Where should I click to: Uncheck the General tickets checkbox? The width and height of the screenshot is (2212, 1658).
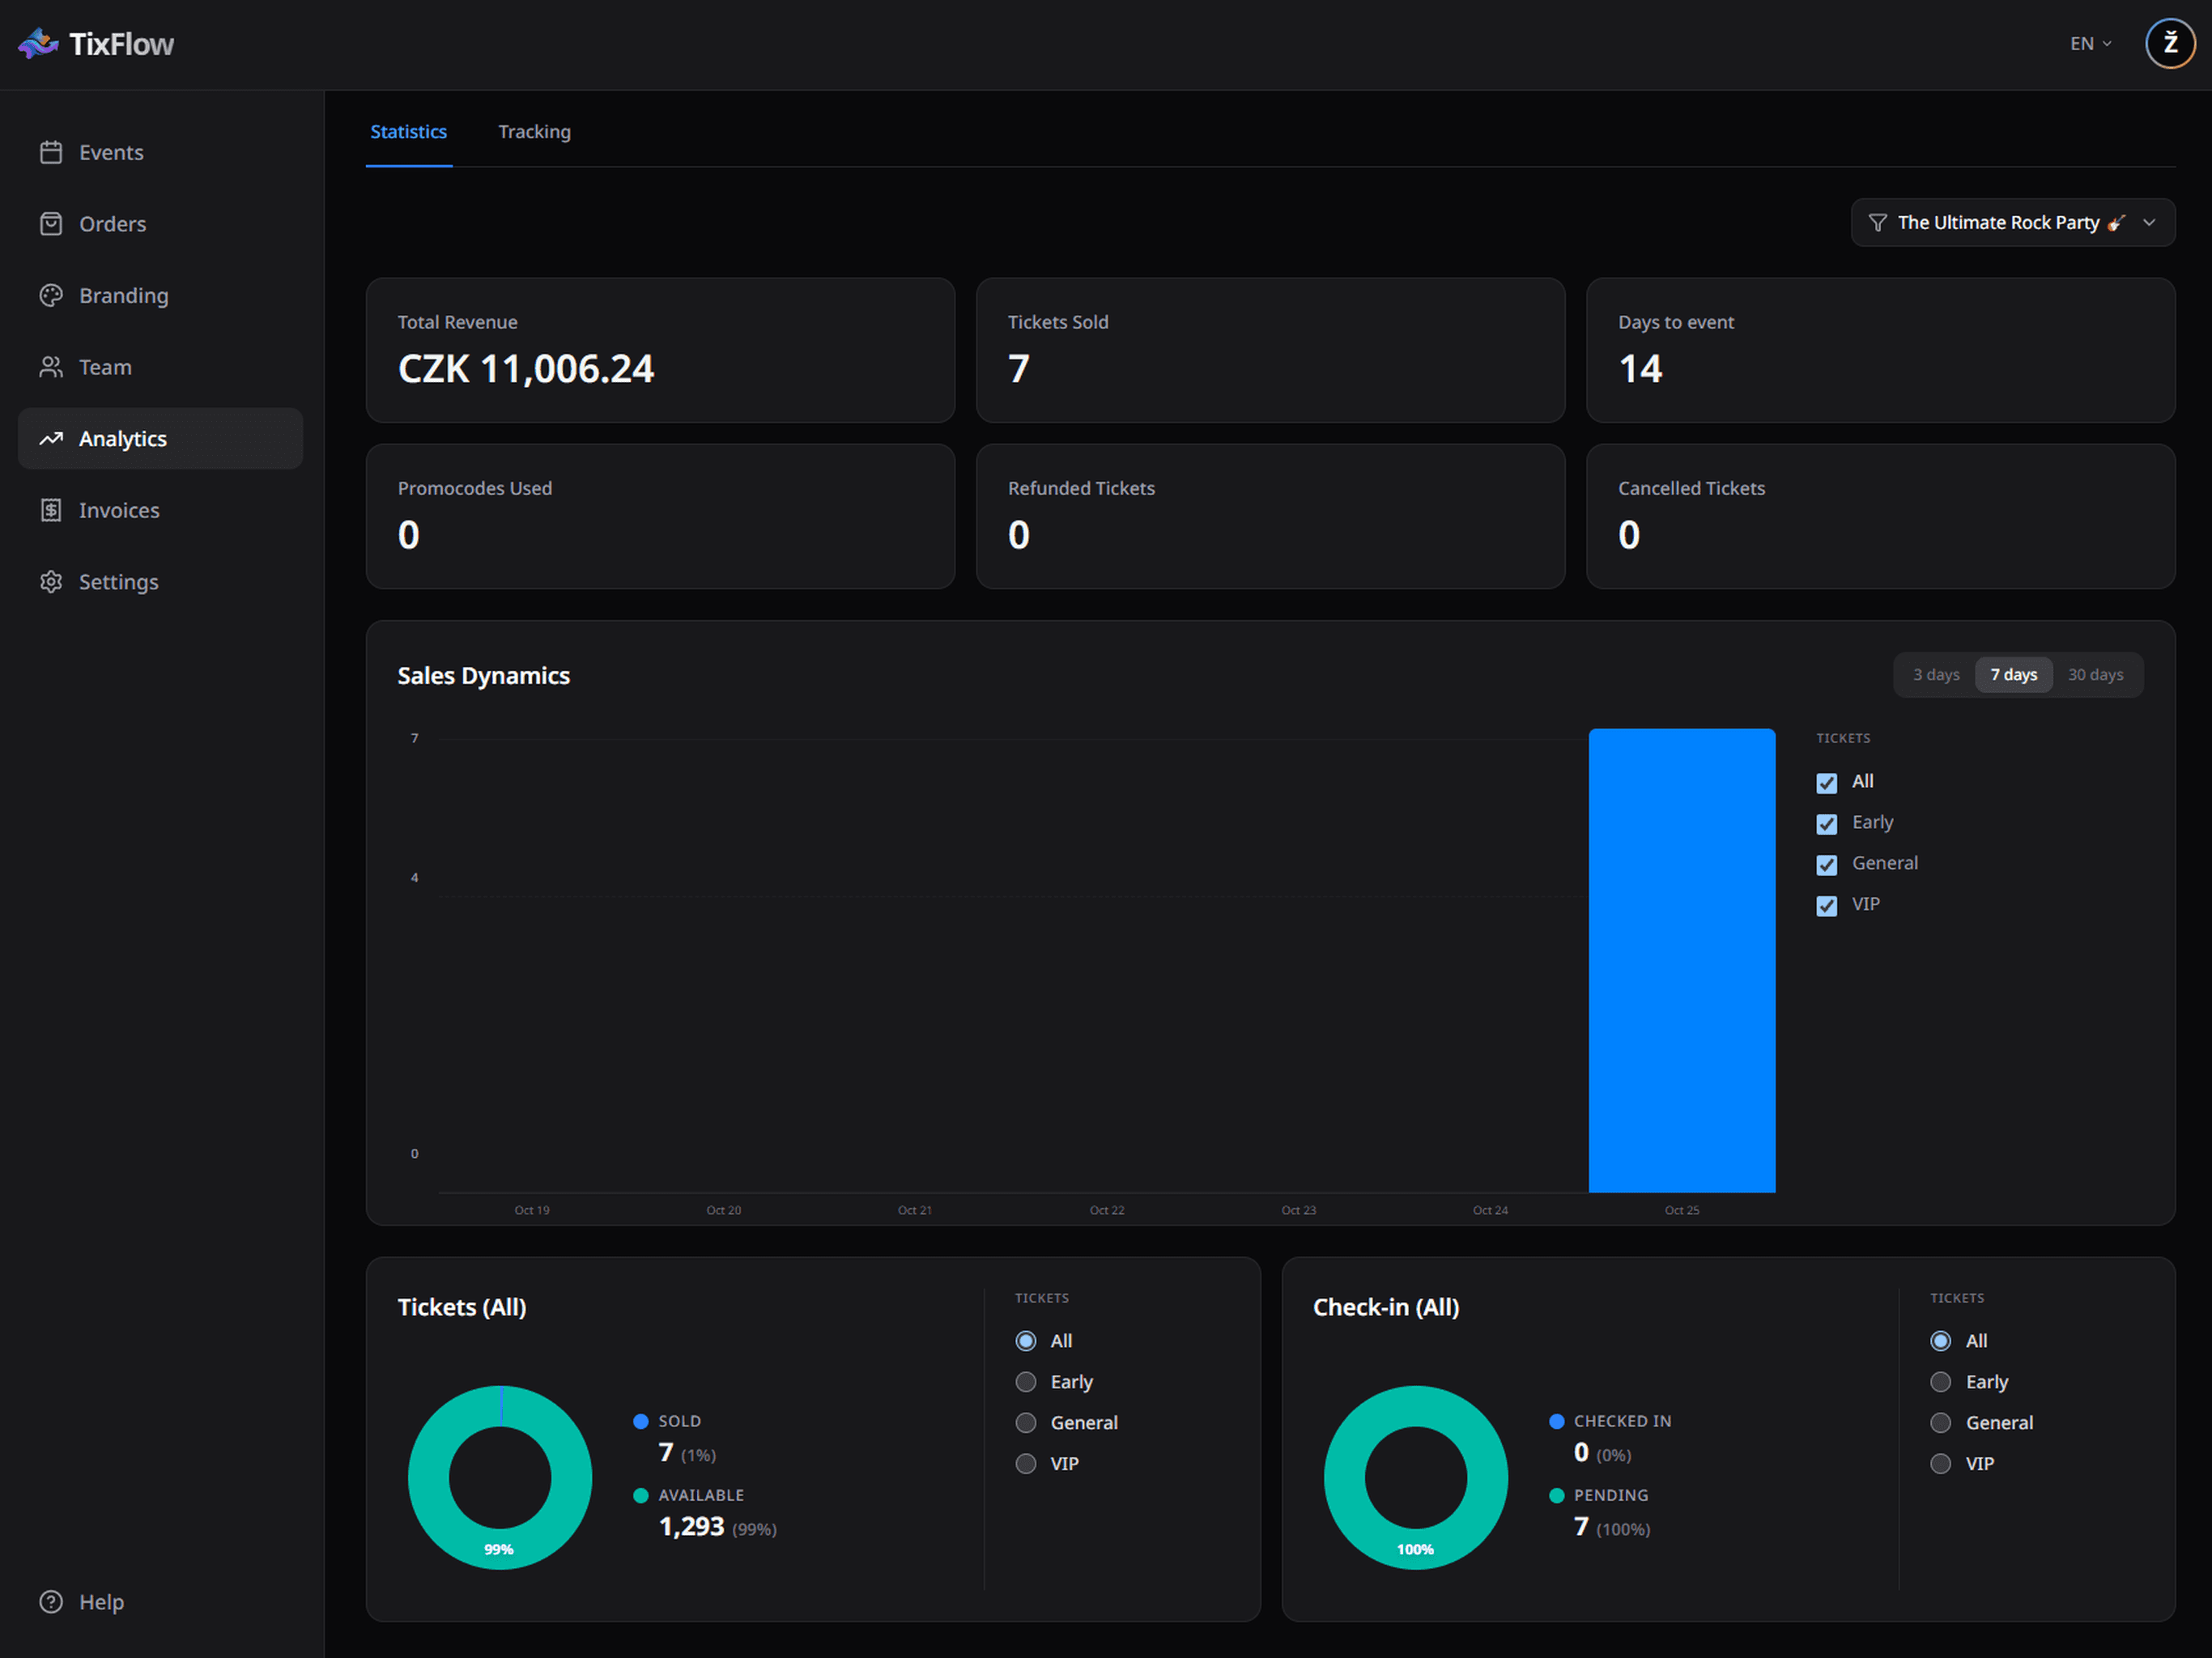(1827, 865)
